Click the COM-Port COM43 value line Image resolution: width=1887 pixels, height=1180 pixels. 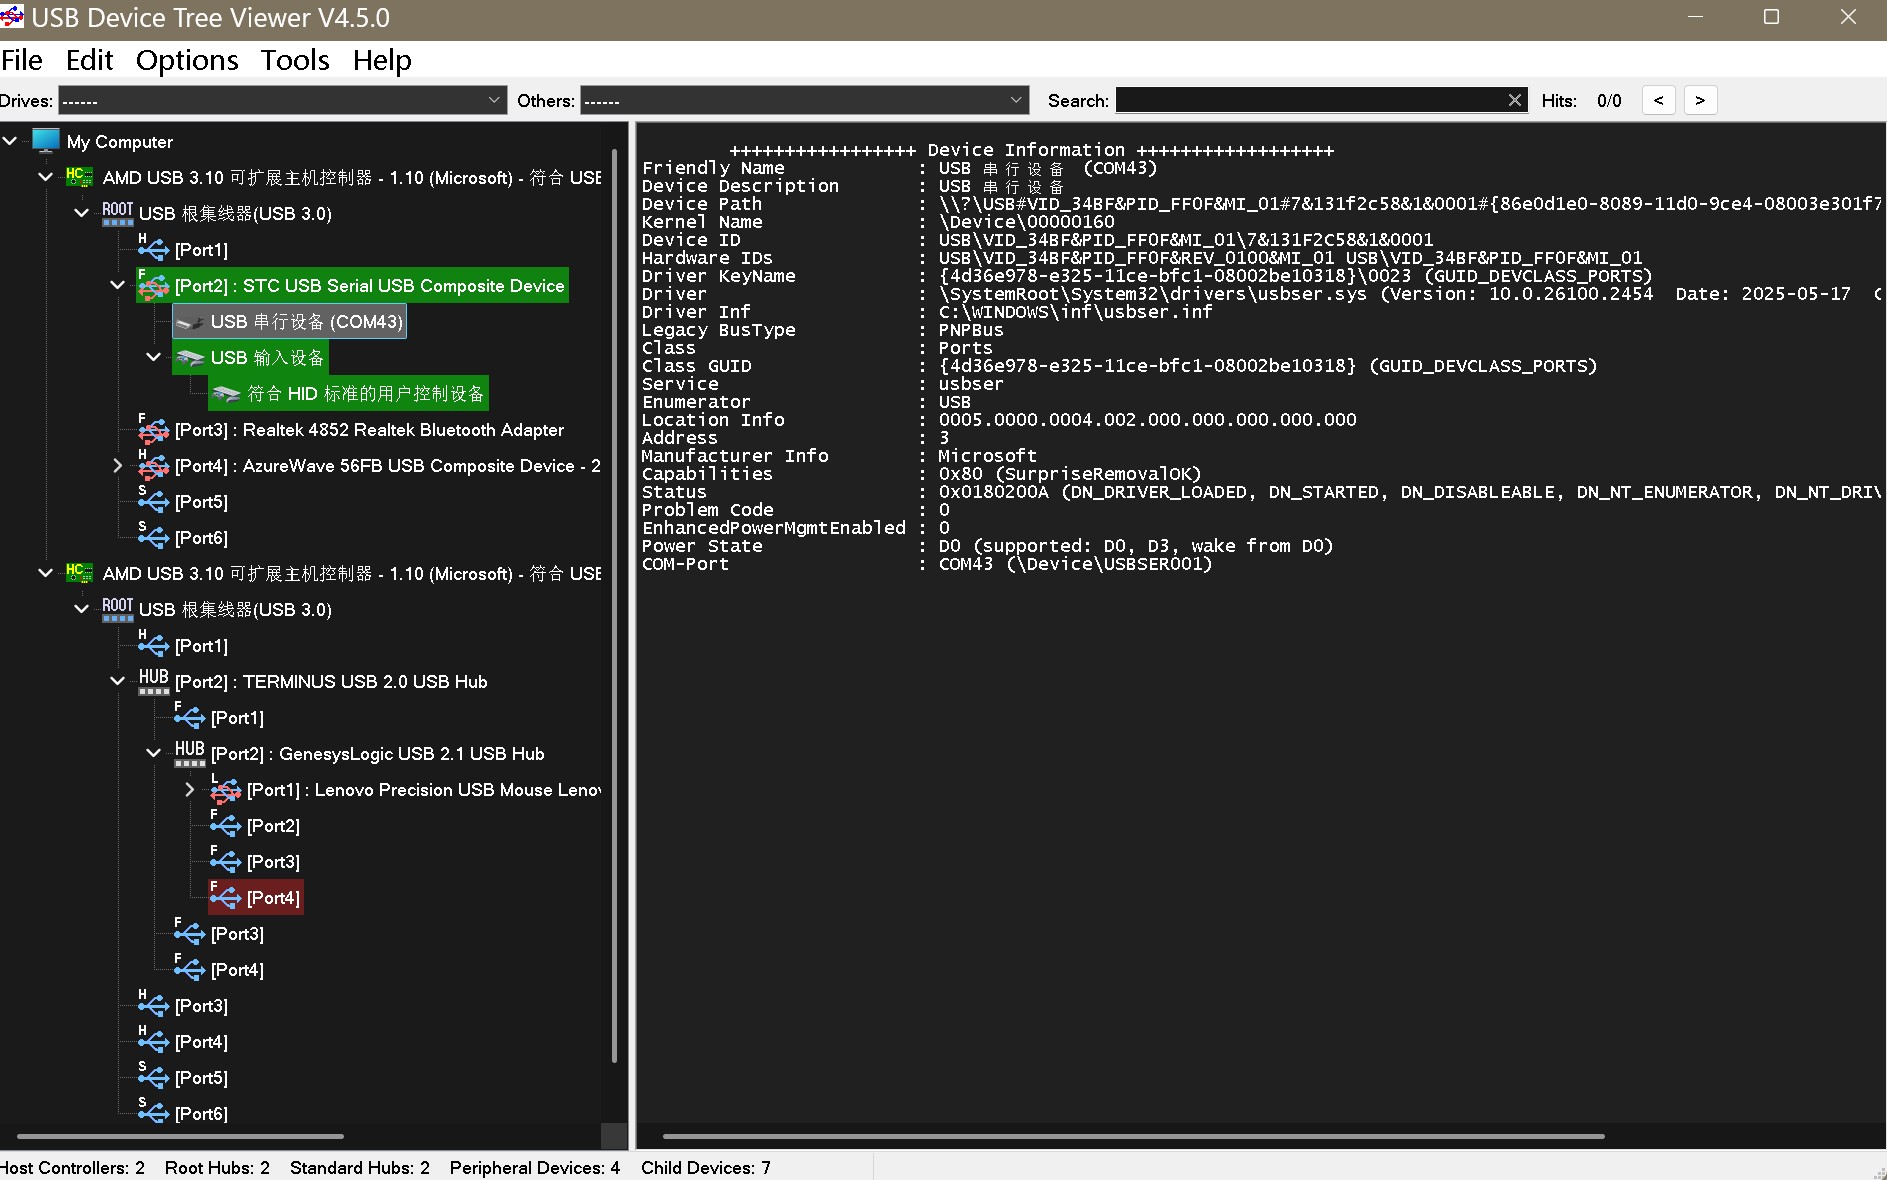click(x=927, y=564)
